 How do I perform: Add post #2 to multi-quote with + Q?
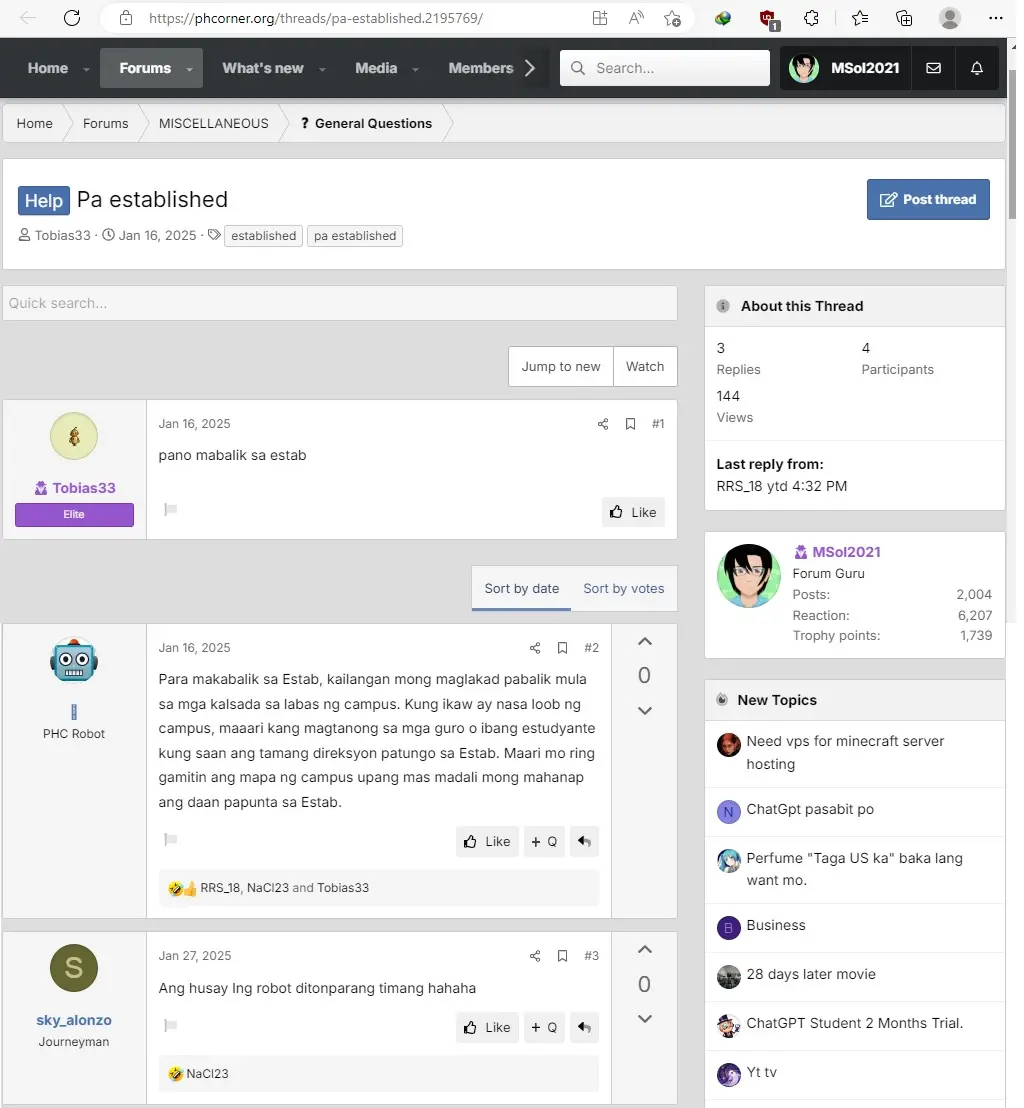[544, 842]
